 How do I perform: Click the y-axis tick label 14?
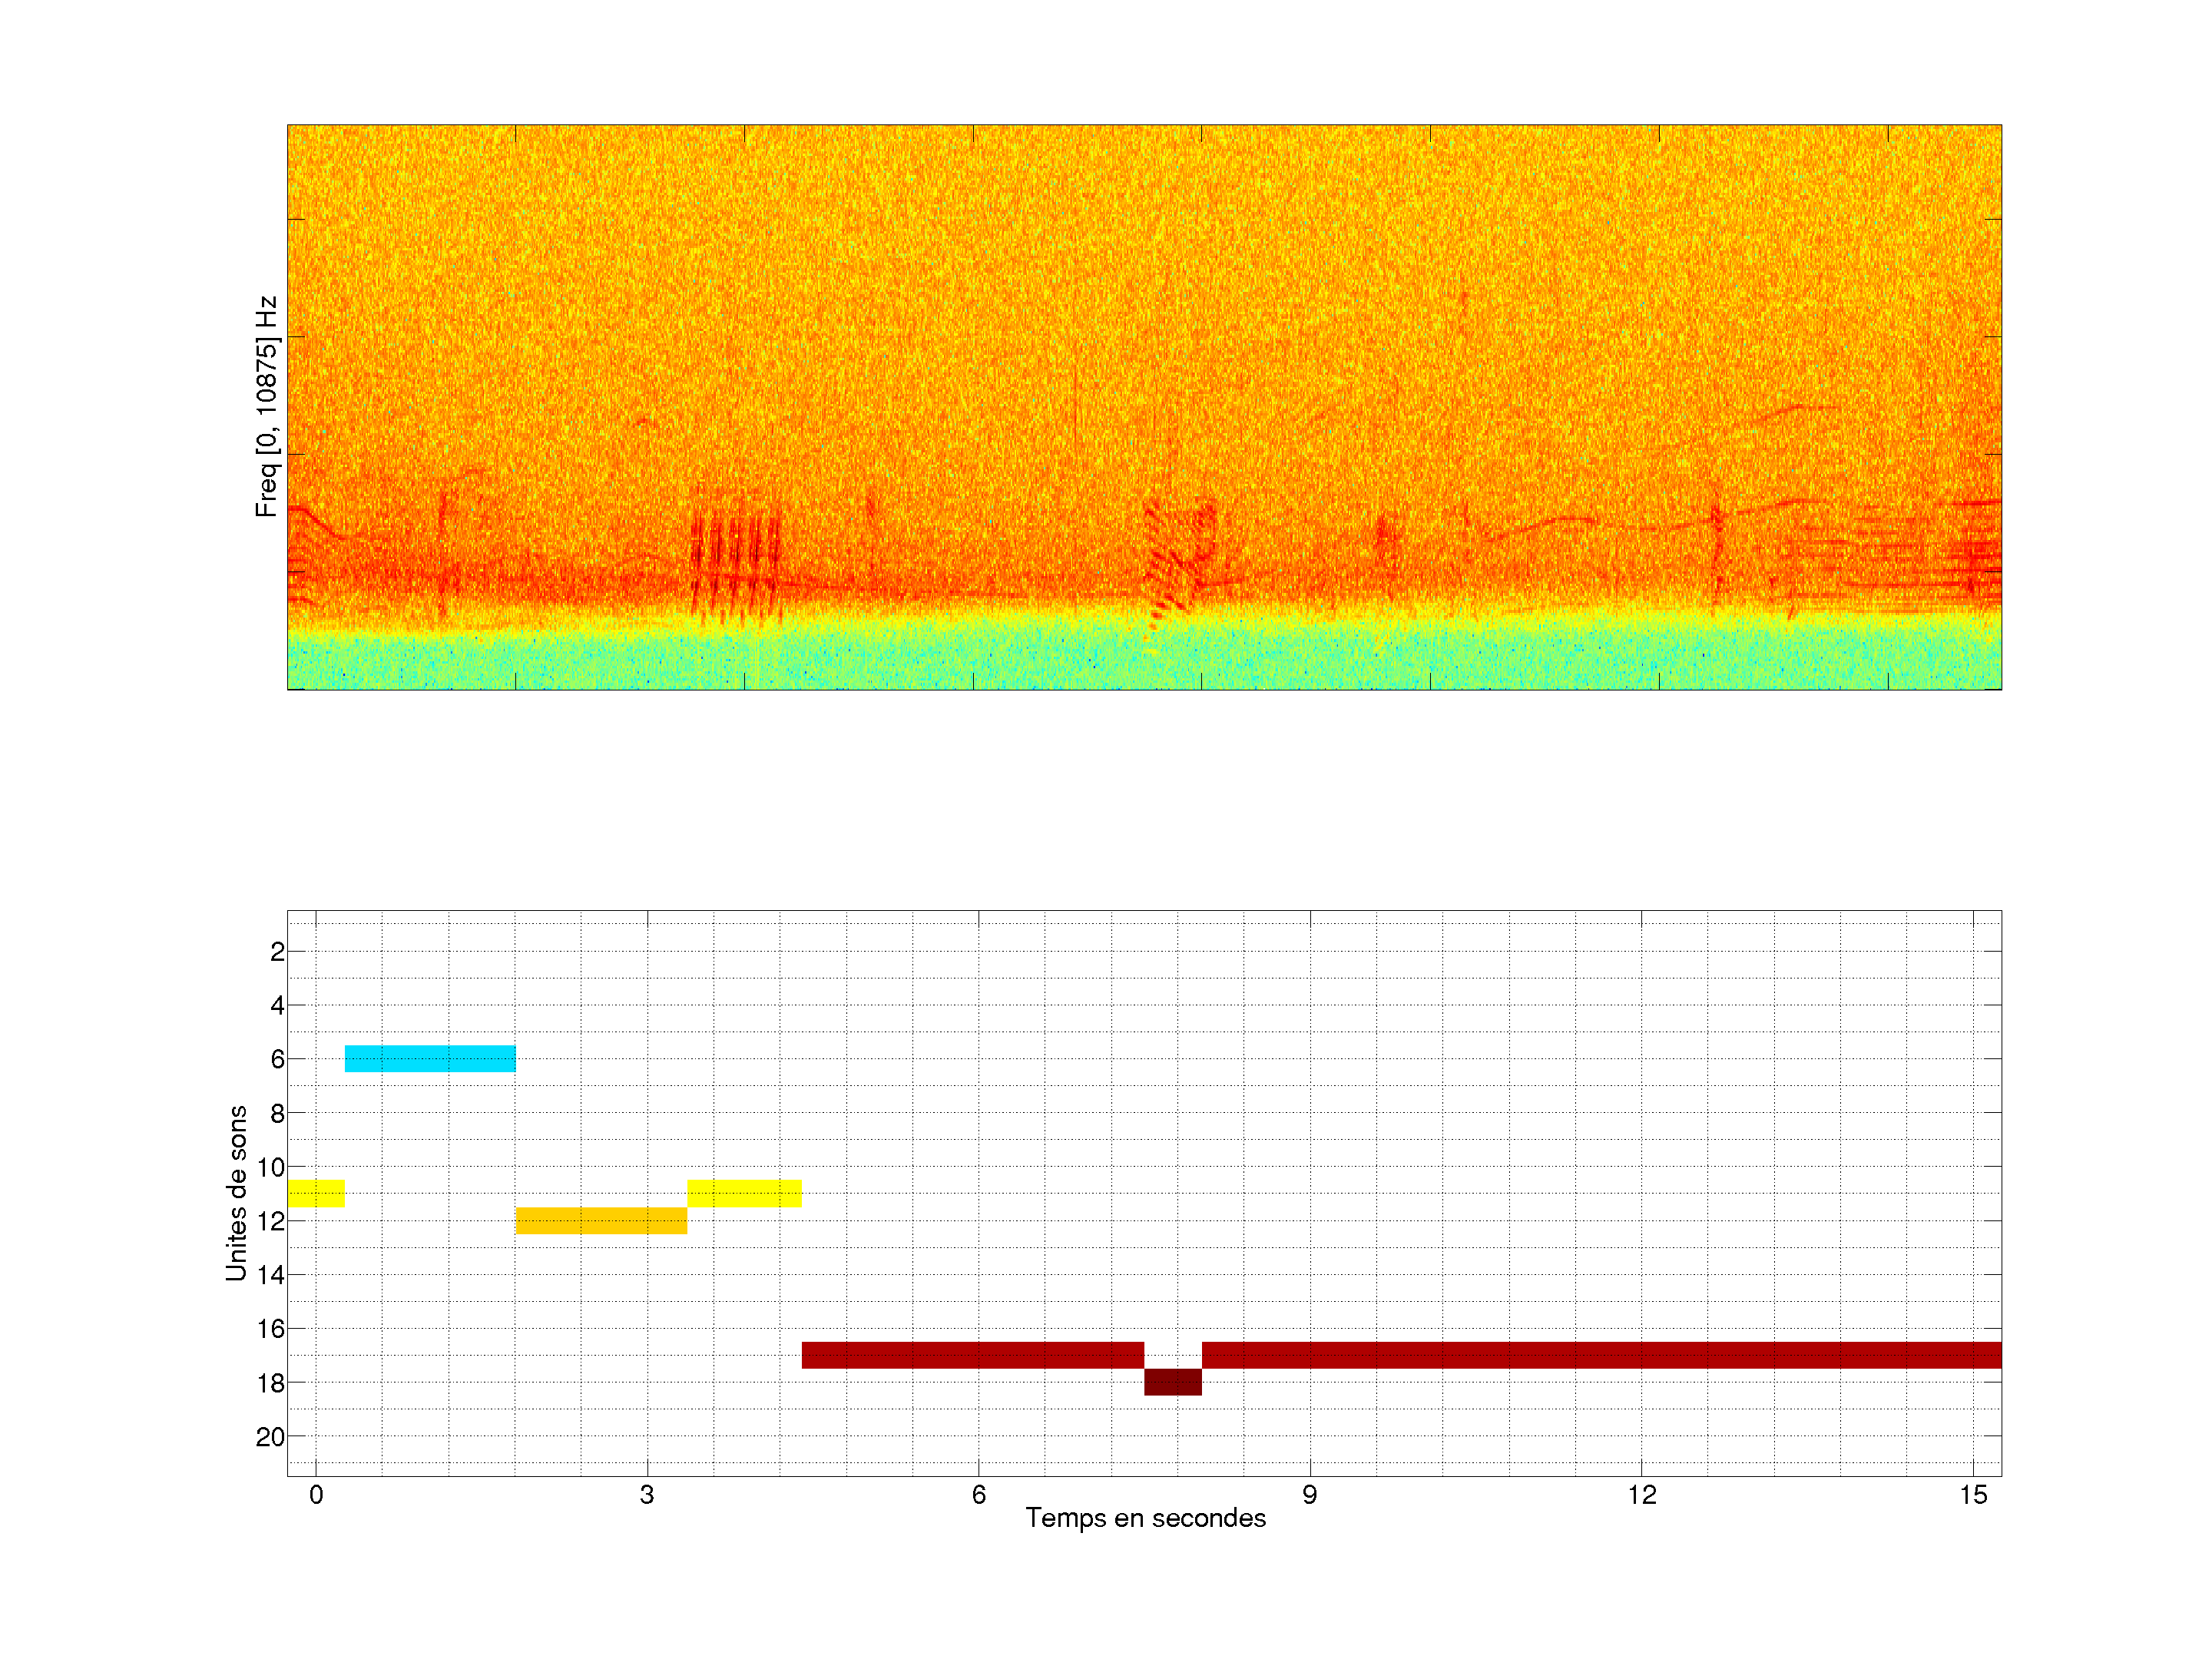270,1275
